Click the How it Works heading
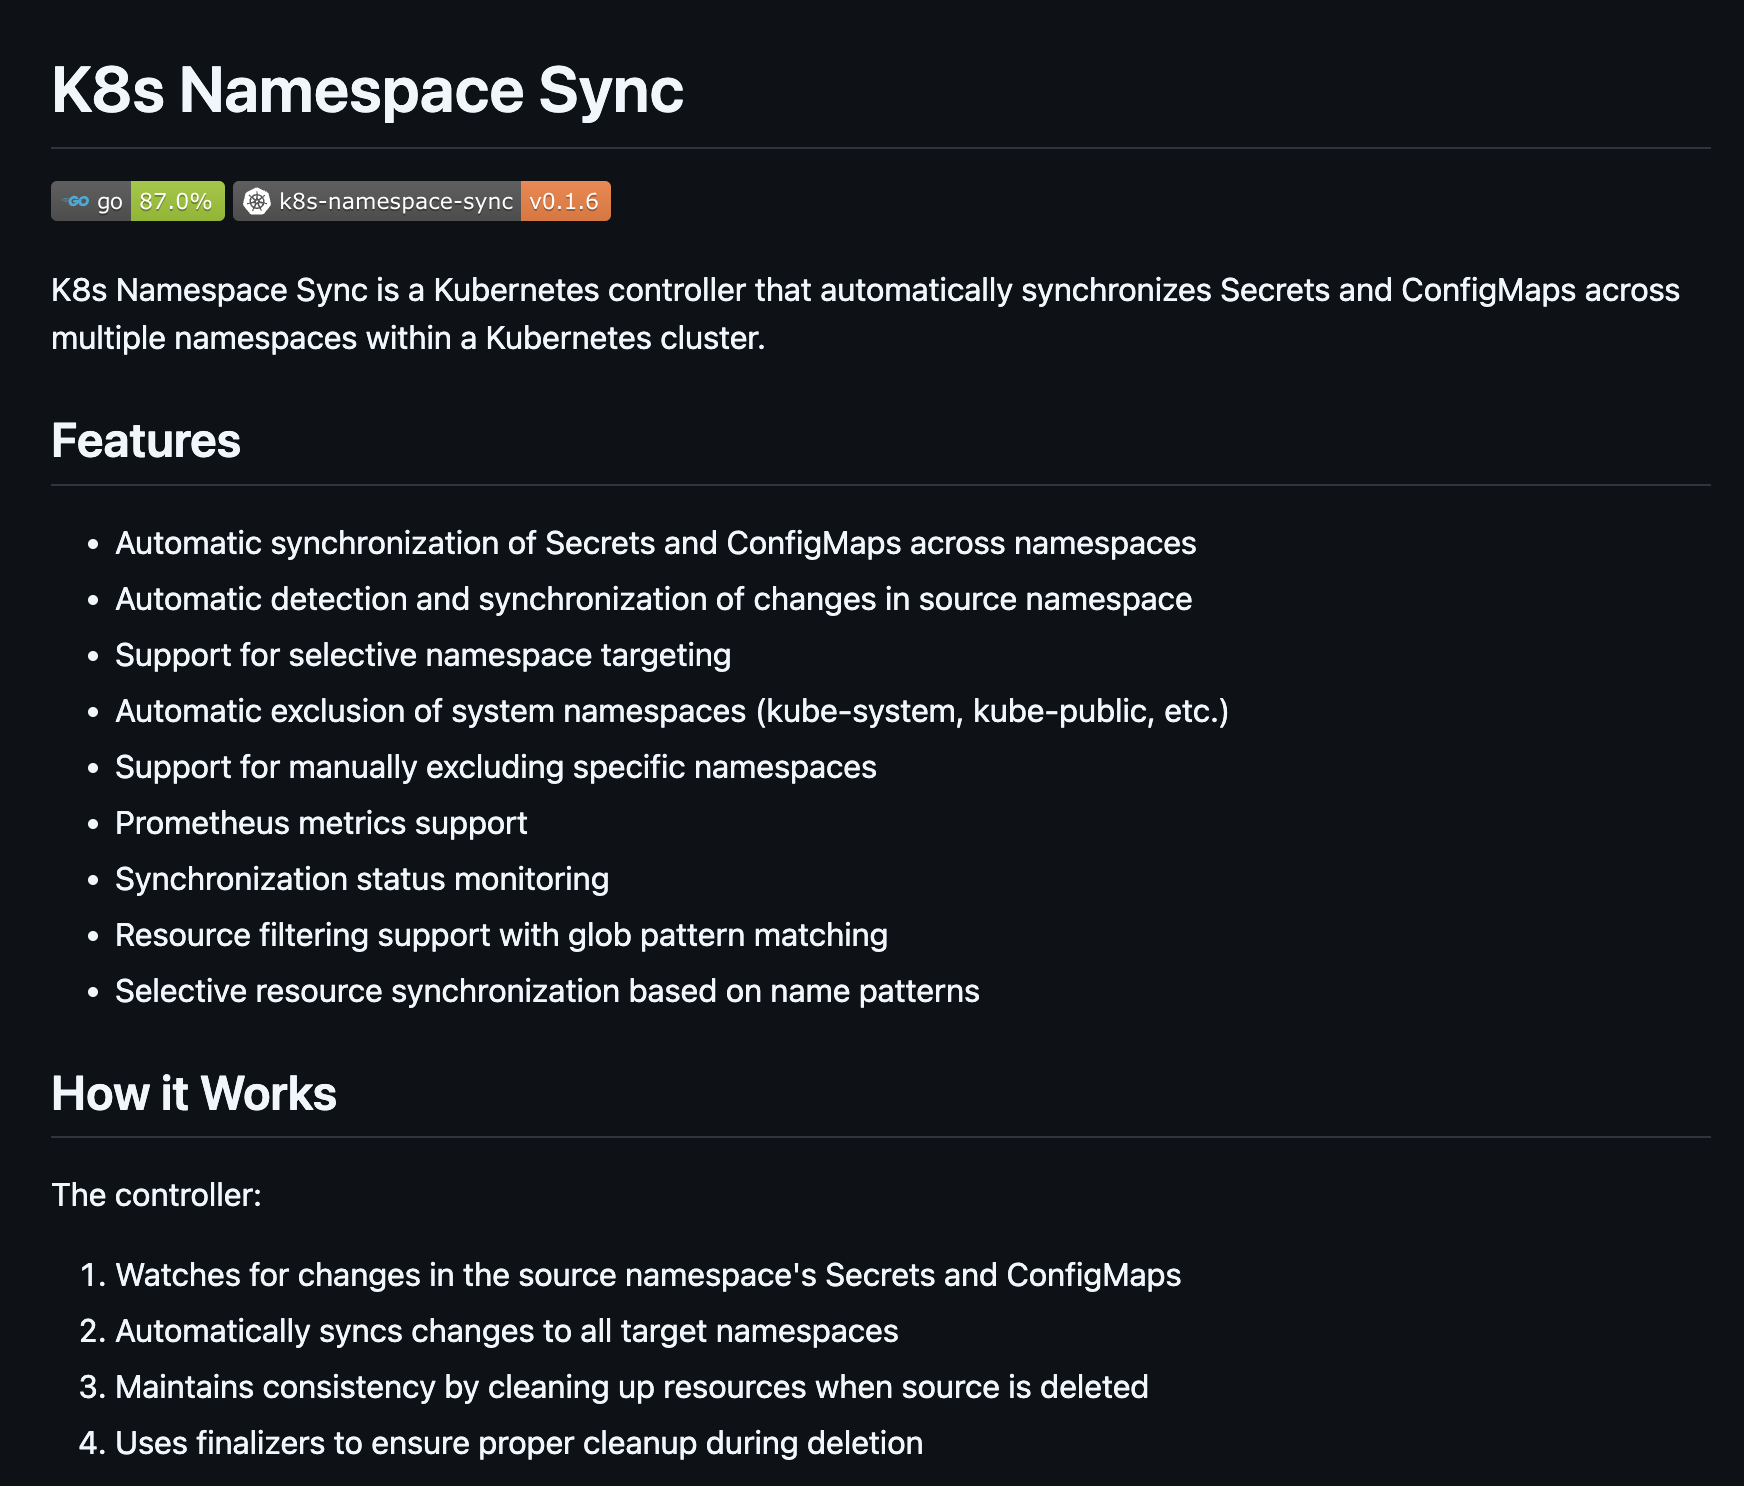Screen dimensions: 1744x1486 click(194, 1093)
